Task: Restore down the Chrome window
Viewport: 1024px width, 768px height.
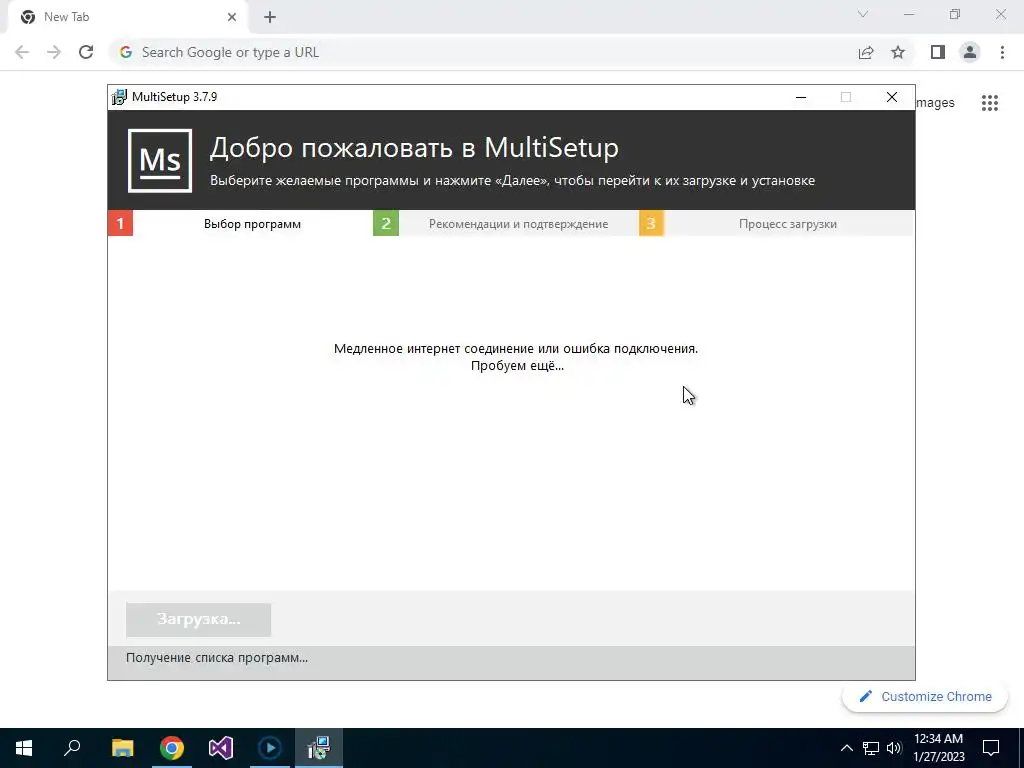Action: pos(955,14)
